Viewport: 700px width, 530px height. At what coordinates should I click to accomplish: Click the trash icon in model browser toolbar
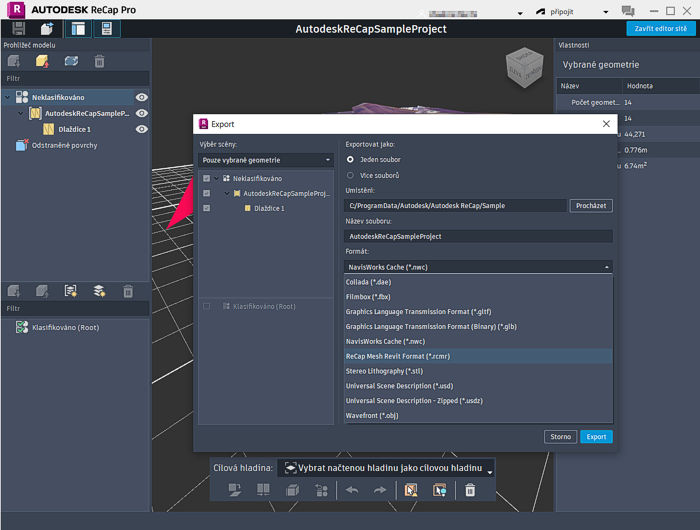pos(100,61)
